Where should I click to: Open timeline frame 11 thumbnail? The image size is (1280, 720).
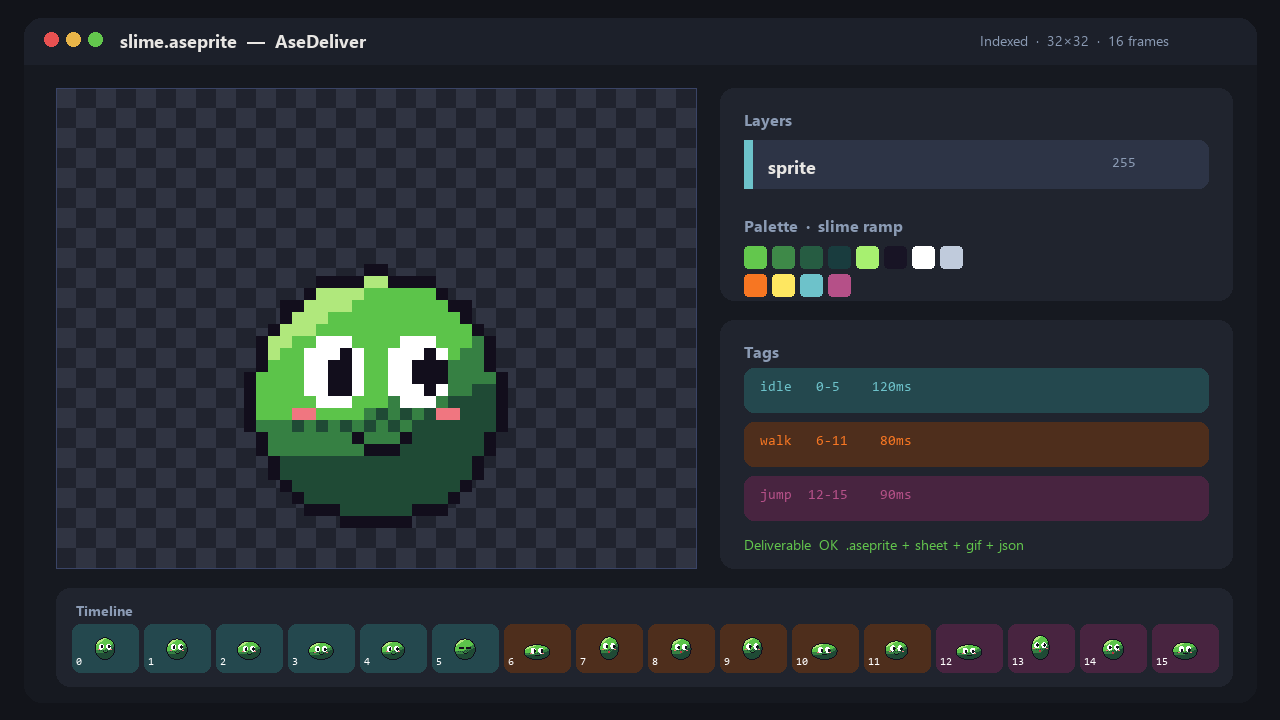(897, 649)
